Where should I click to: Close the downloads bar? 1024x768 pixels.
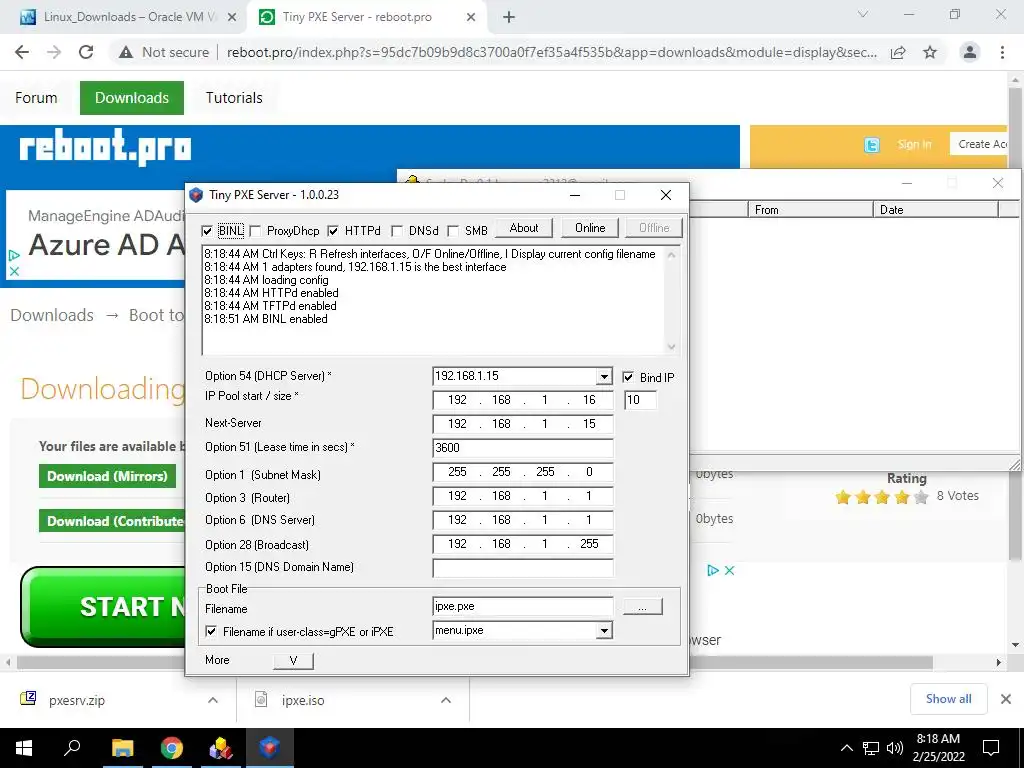pos(1006,699)
